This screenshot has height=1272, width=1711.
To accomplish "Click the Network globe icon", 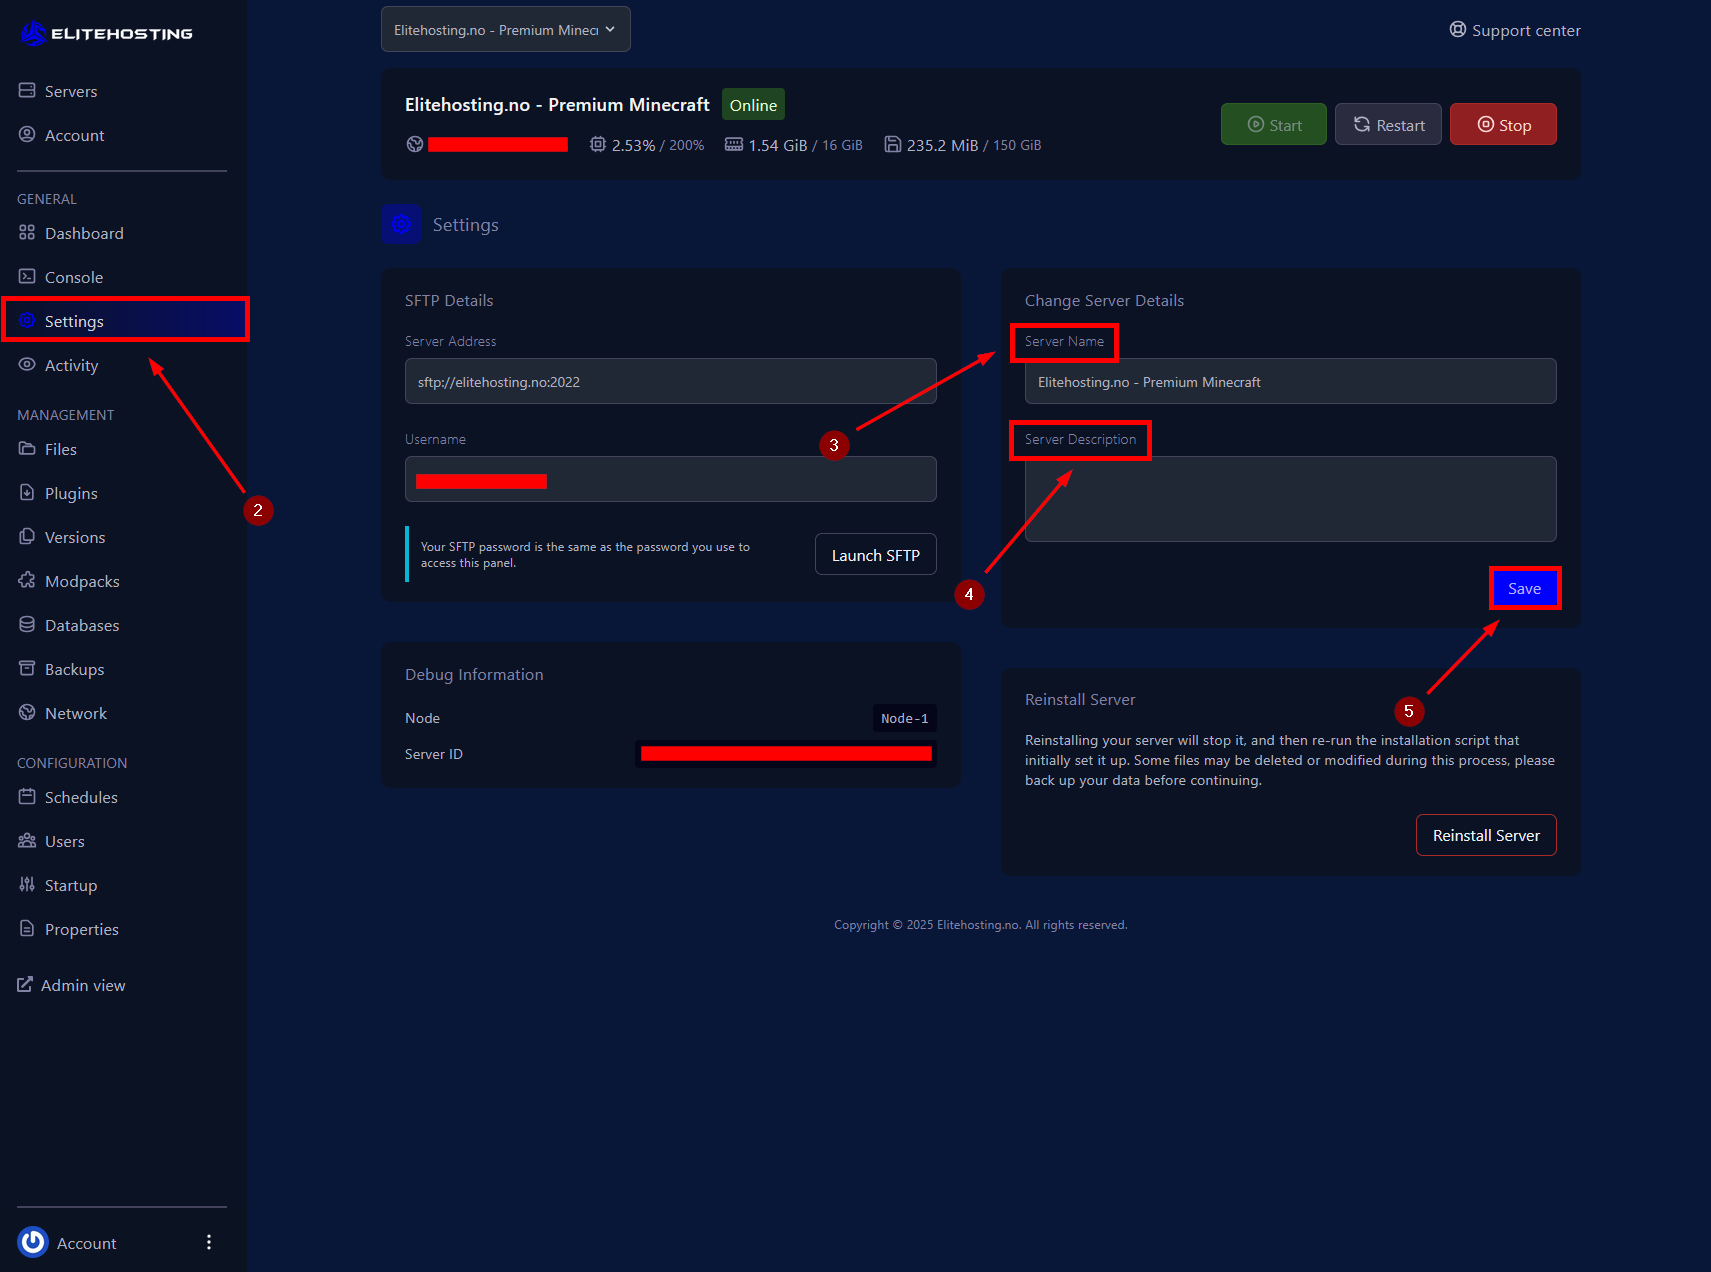I will 27,713.
